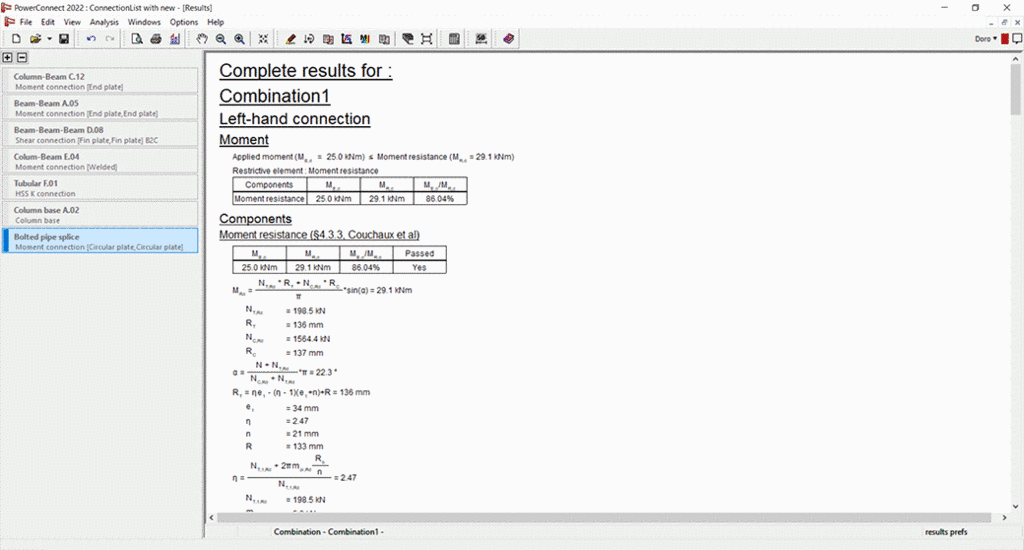Screen dimensions: 1024x550
Task: Select the pan hand tool
Action: 202,39
